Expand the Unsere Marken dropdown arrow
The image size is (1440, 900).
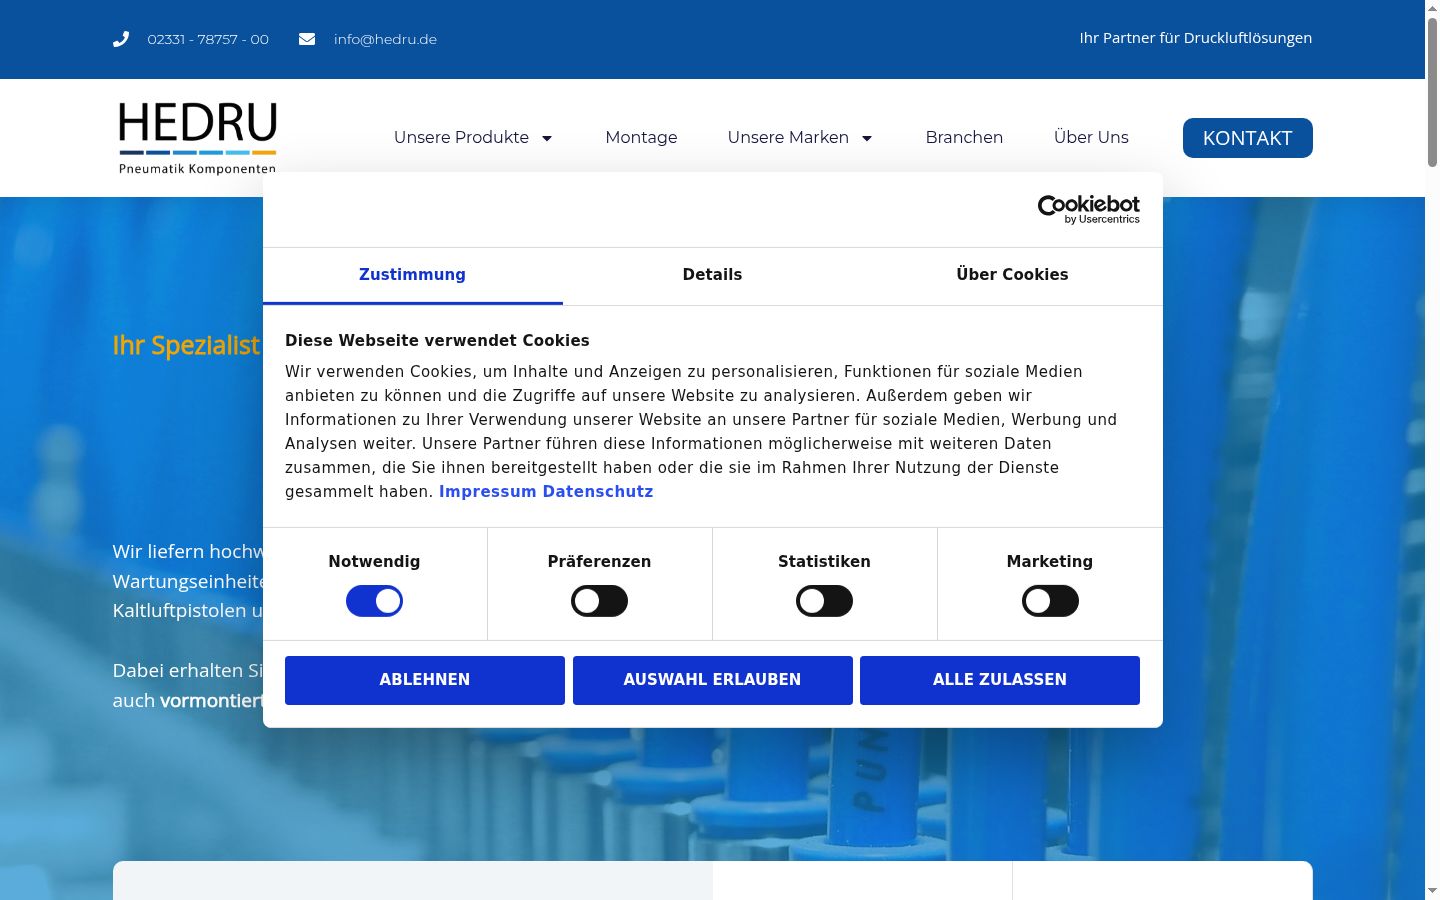tap(867, 138)
